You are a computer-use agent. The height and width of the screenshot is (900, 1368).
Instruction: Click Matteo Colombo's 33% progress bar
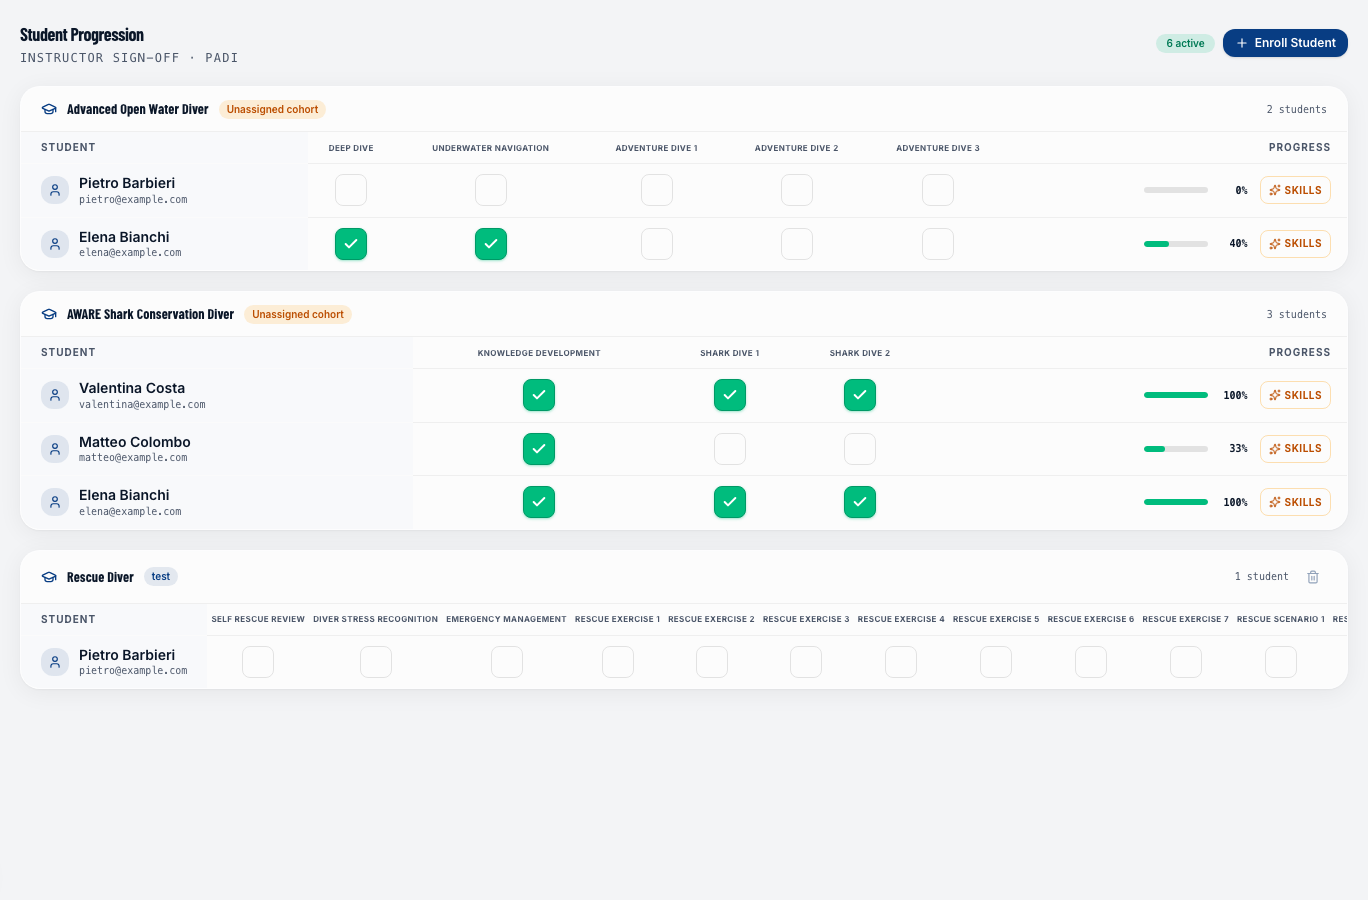coord(1176,449)
